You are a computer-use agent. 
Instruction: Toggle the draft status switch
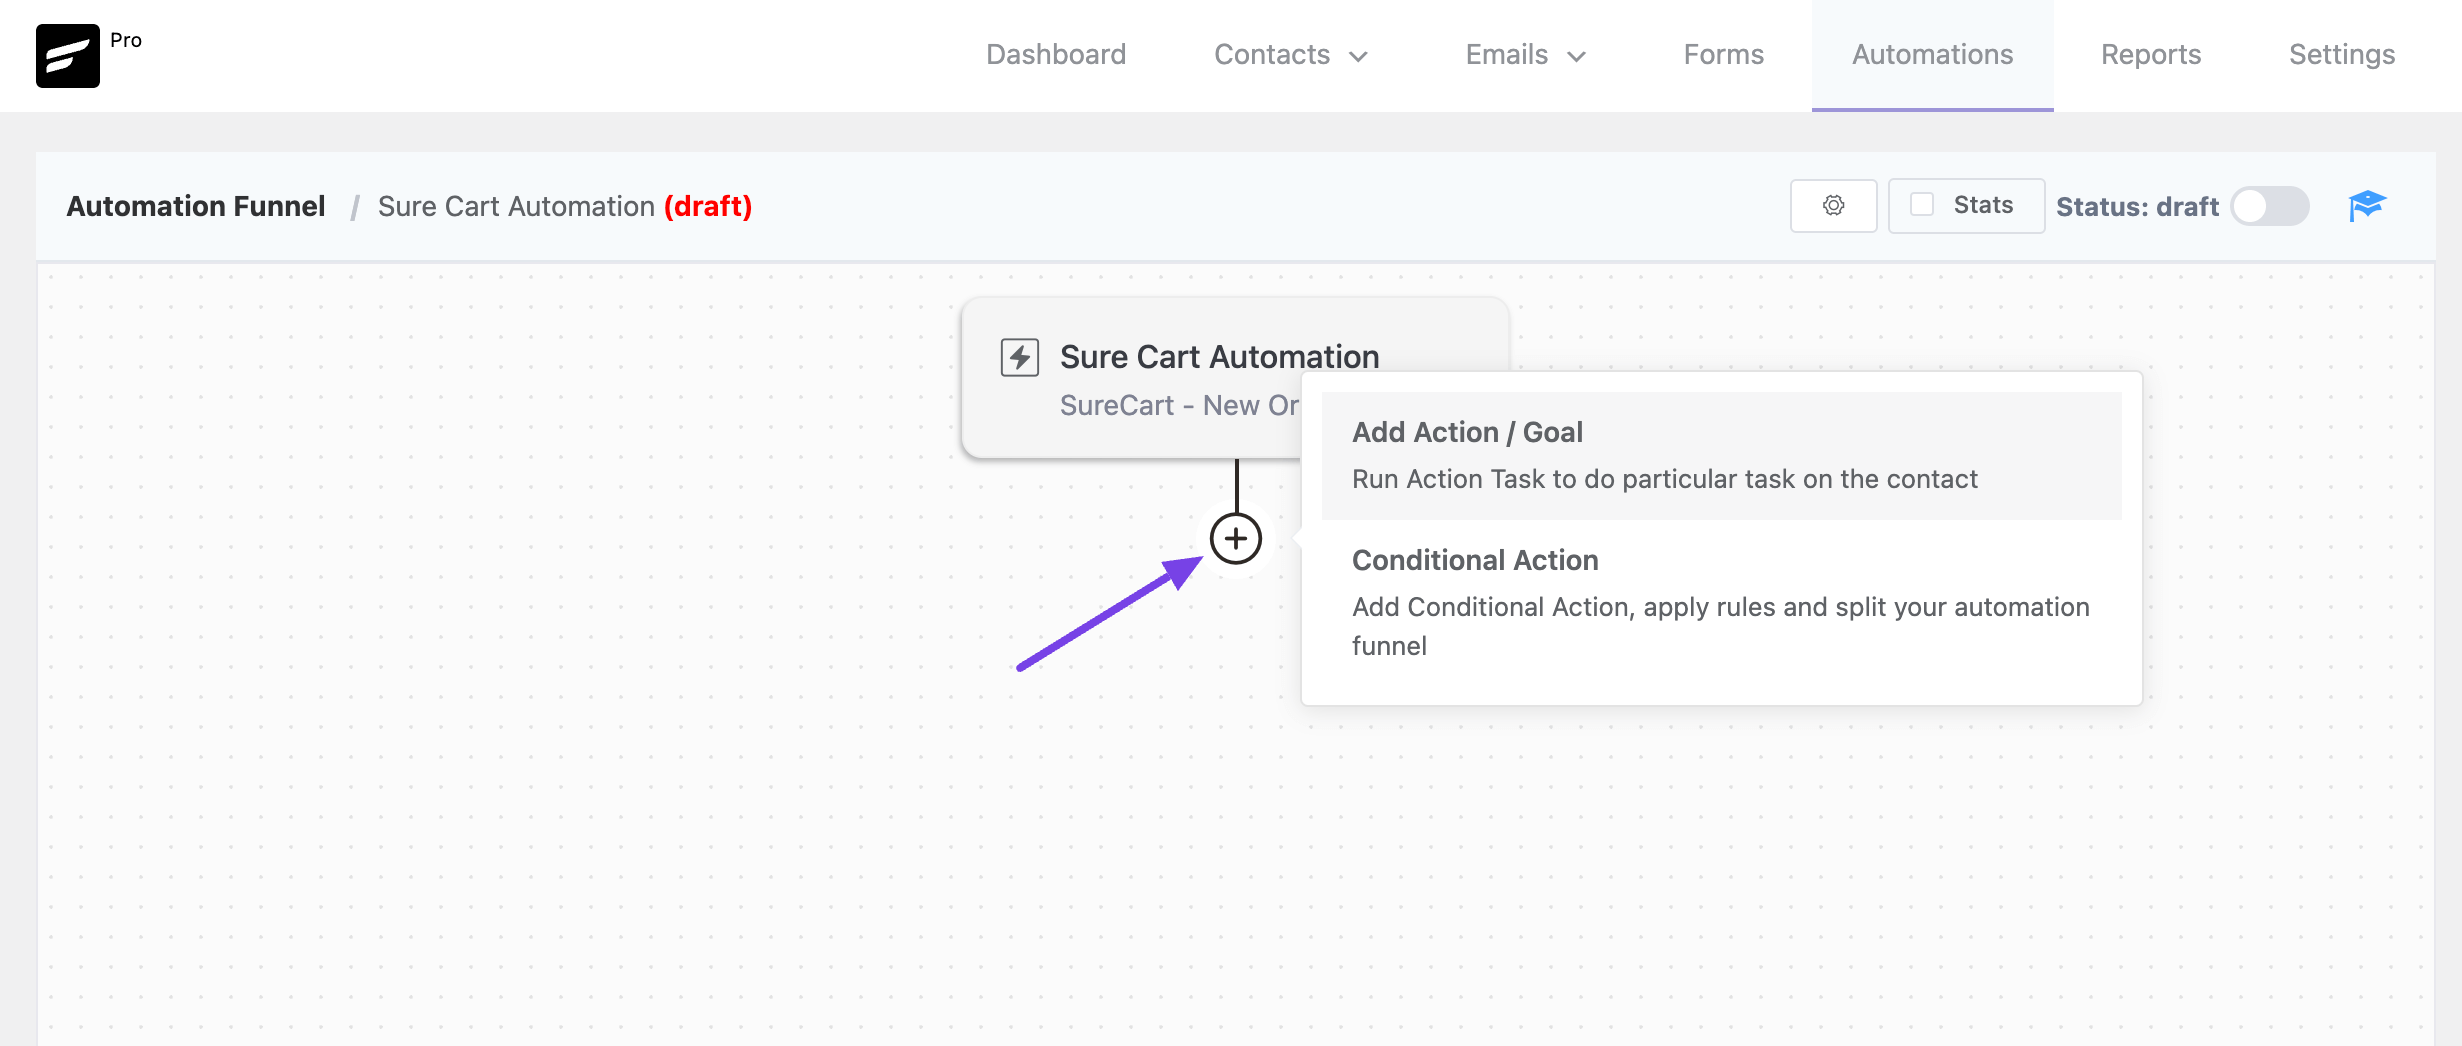[x=2270, y=206]
